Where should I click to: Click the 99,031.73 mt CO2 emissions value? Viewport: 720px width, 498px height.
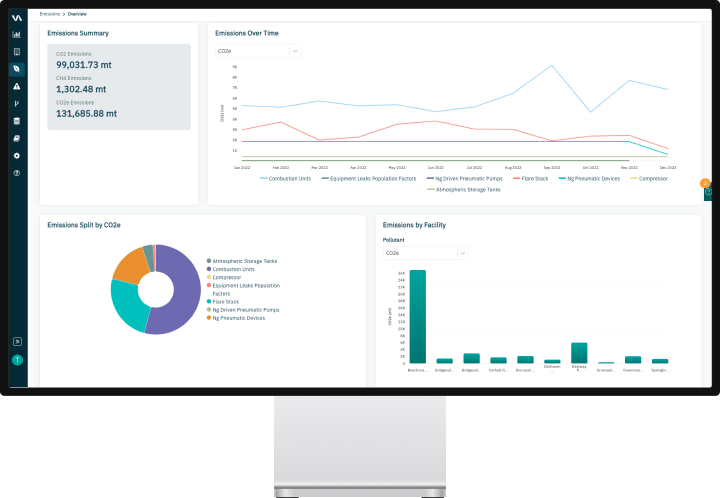pyautogui.click(x=84, y=65)
